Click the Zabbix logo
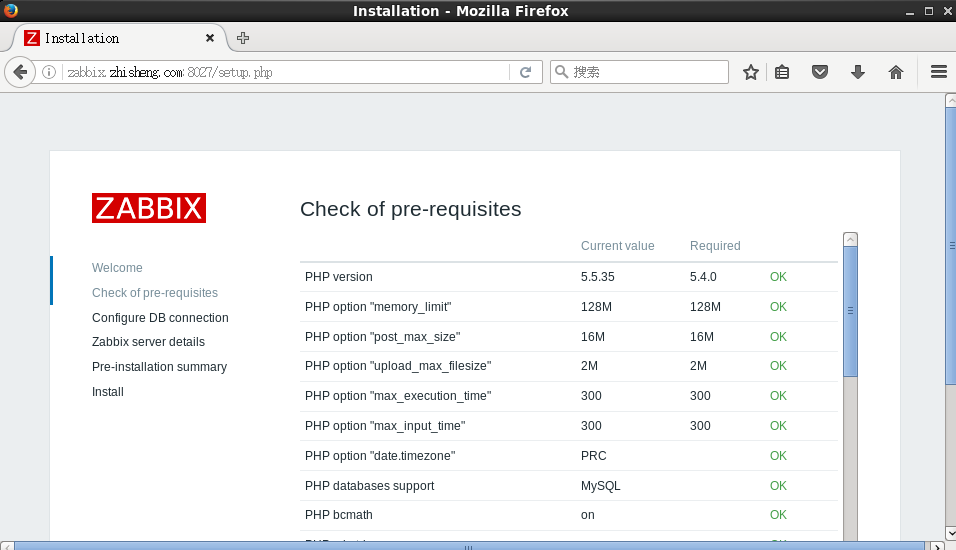 point(149,208)
